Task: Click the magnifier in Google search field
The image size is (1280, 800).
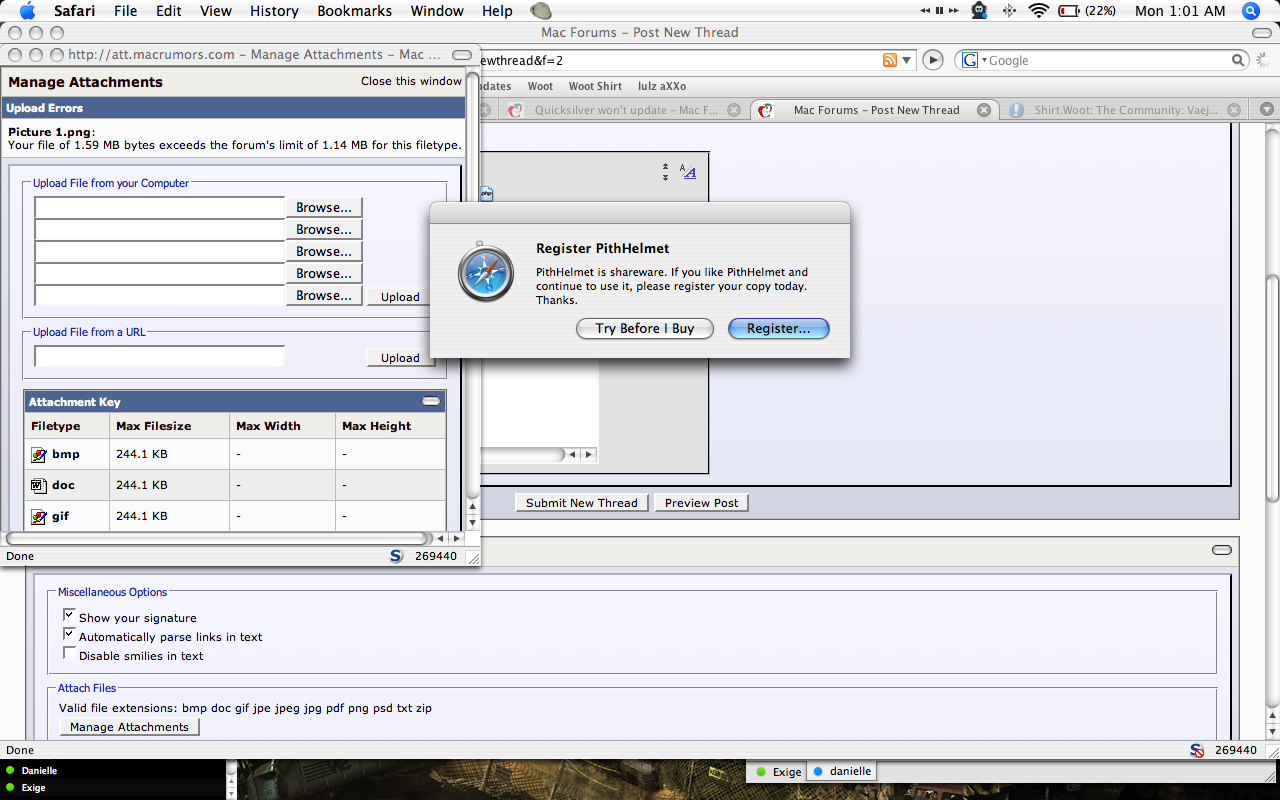Action: point(1239,60)
